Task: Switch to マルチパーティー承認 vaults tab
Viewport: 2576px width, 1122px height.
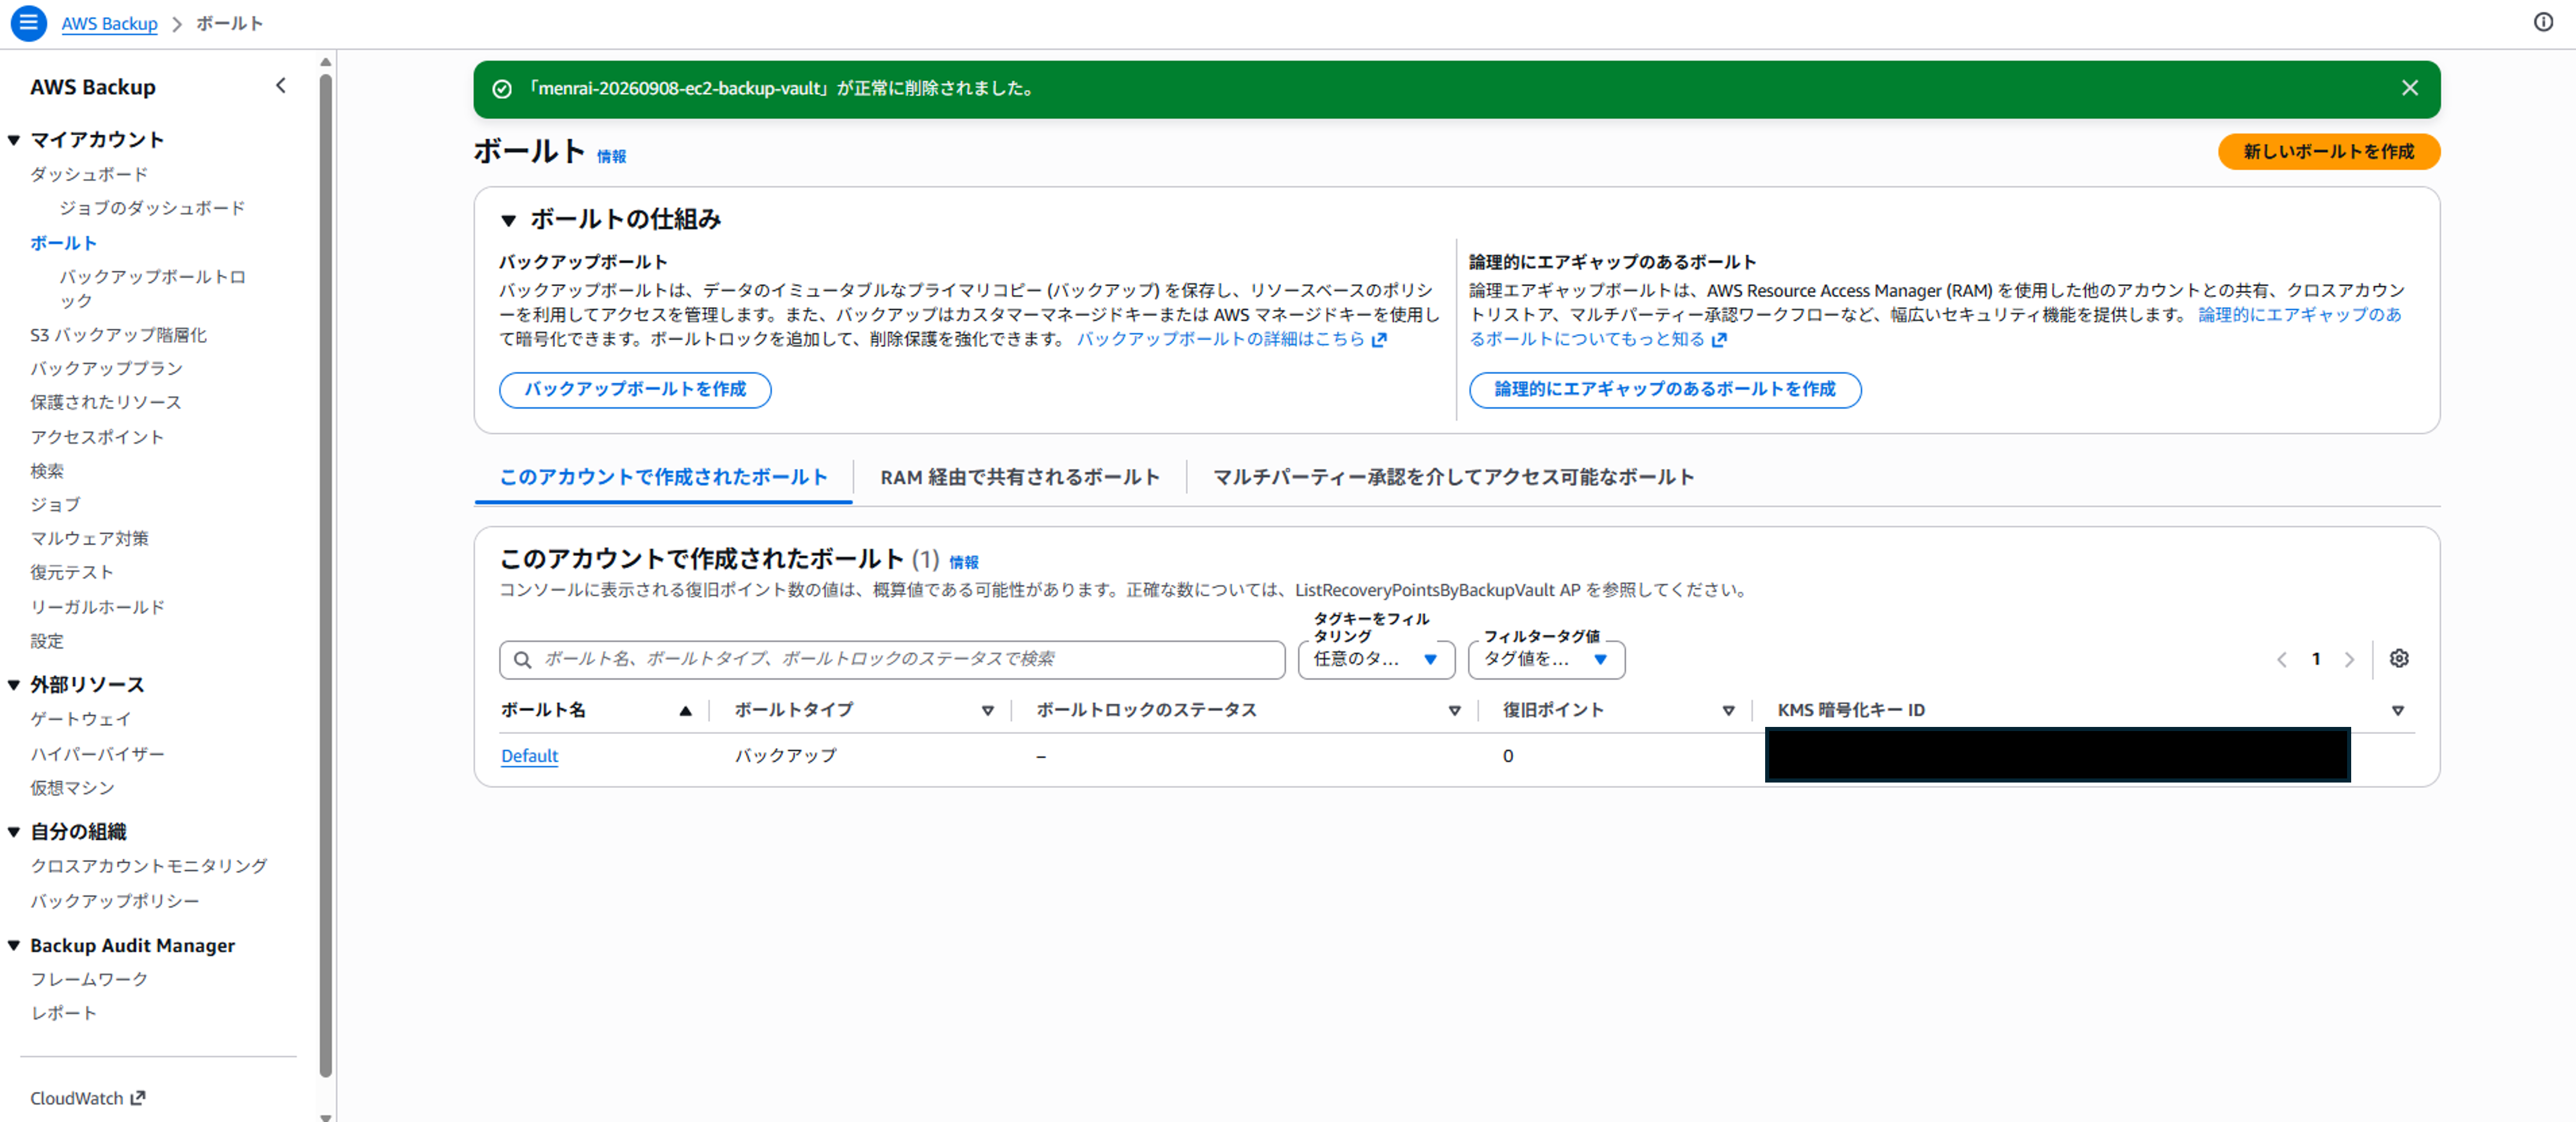Action: click(1453, 477)
